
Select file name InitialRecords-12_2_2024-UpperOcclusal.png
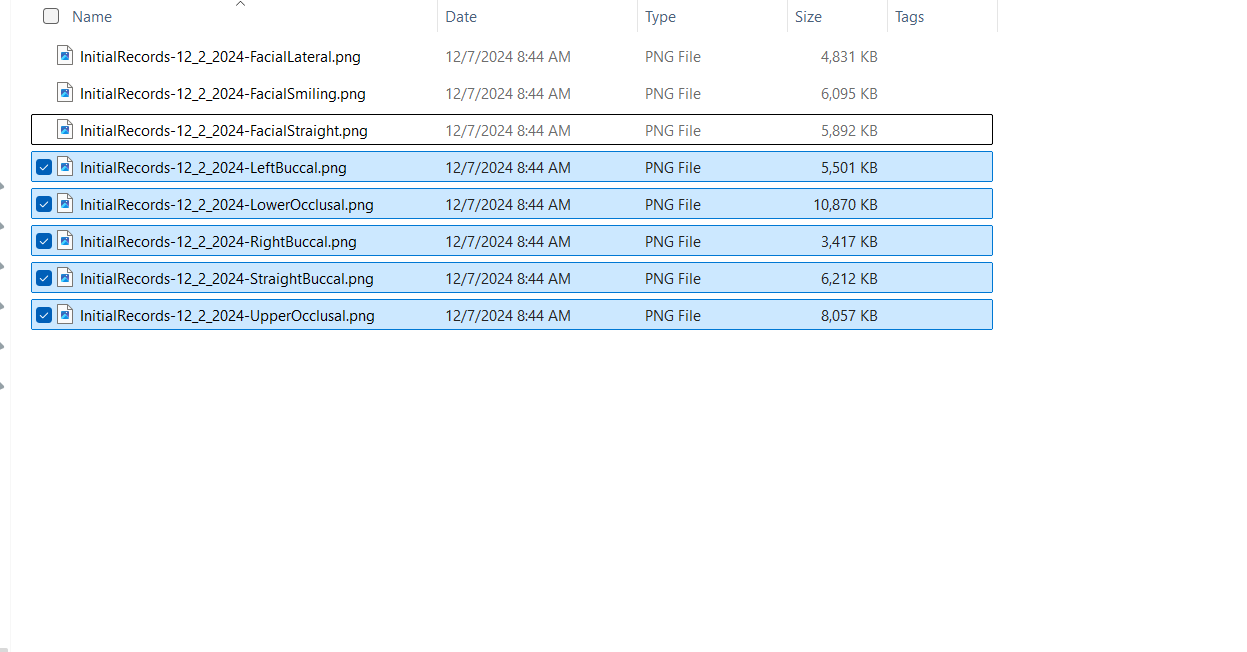click(x=227, y=316)
